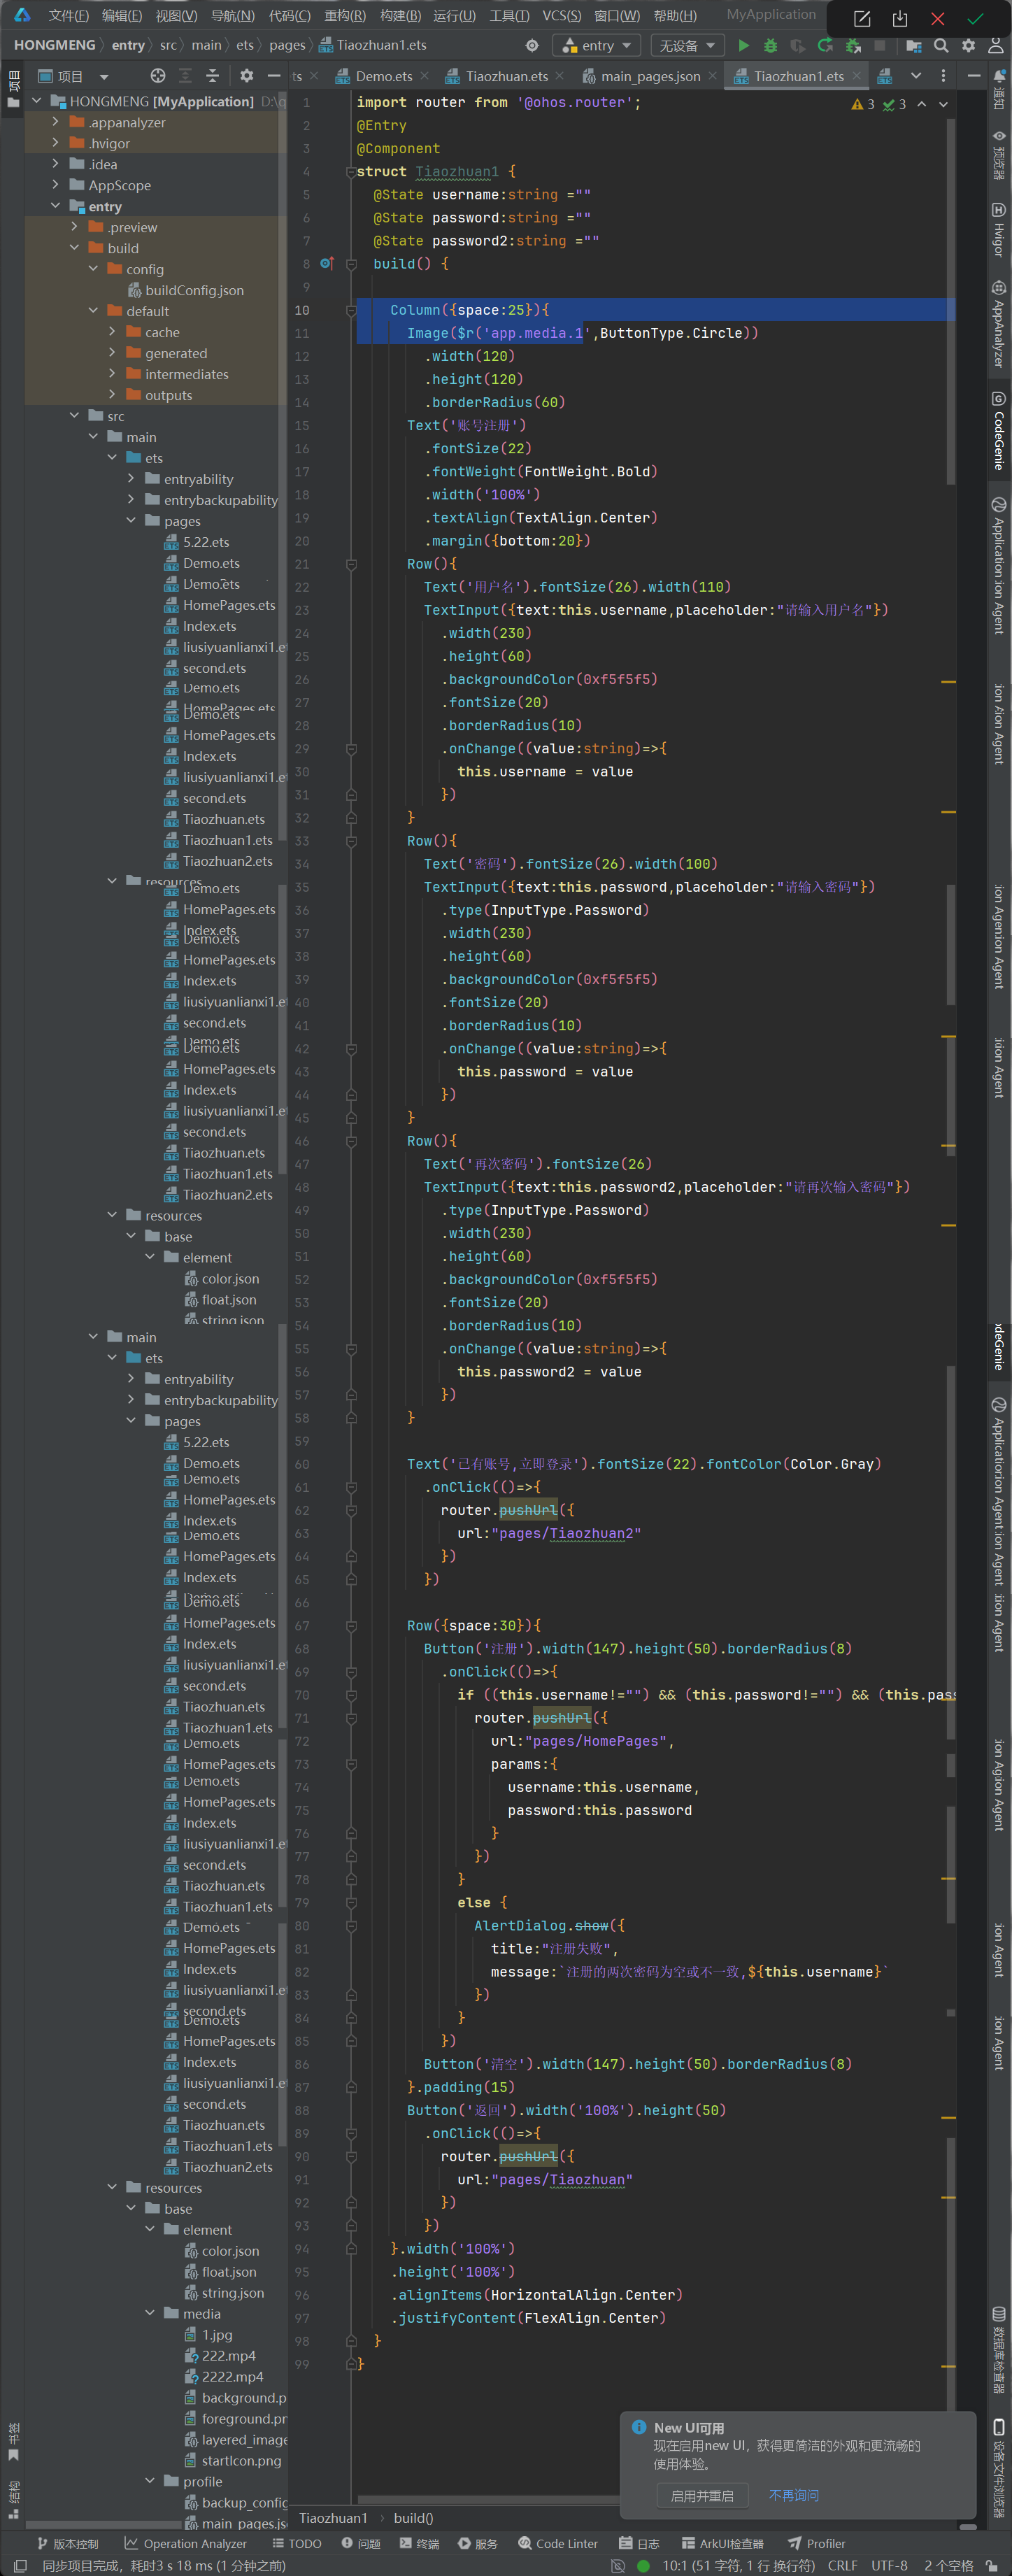Toggle the 问题 problems tool window

click(x=361, y=2543)
